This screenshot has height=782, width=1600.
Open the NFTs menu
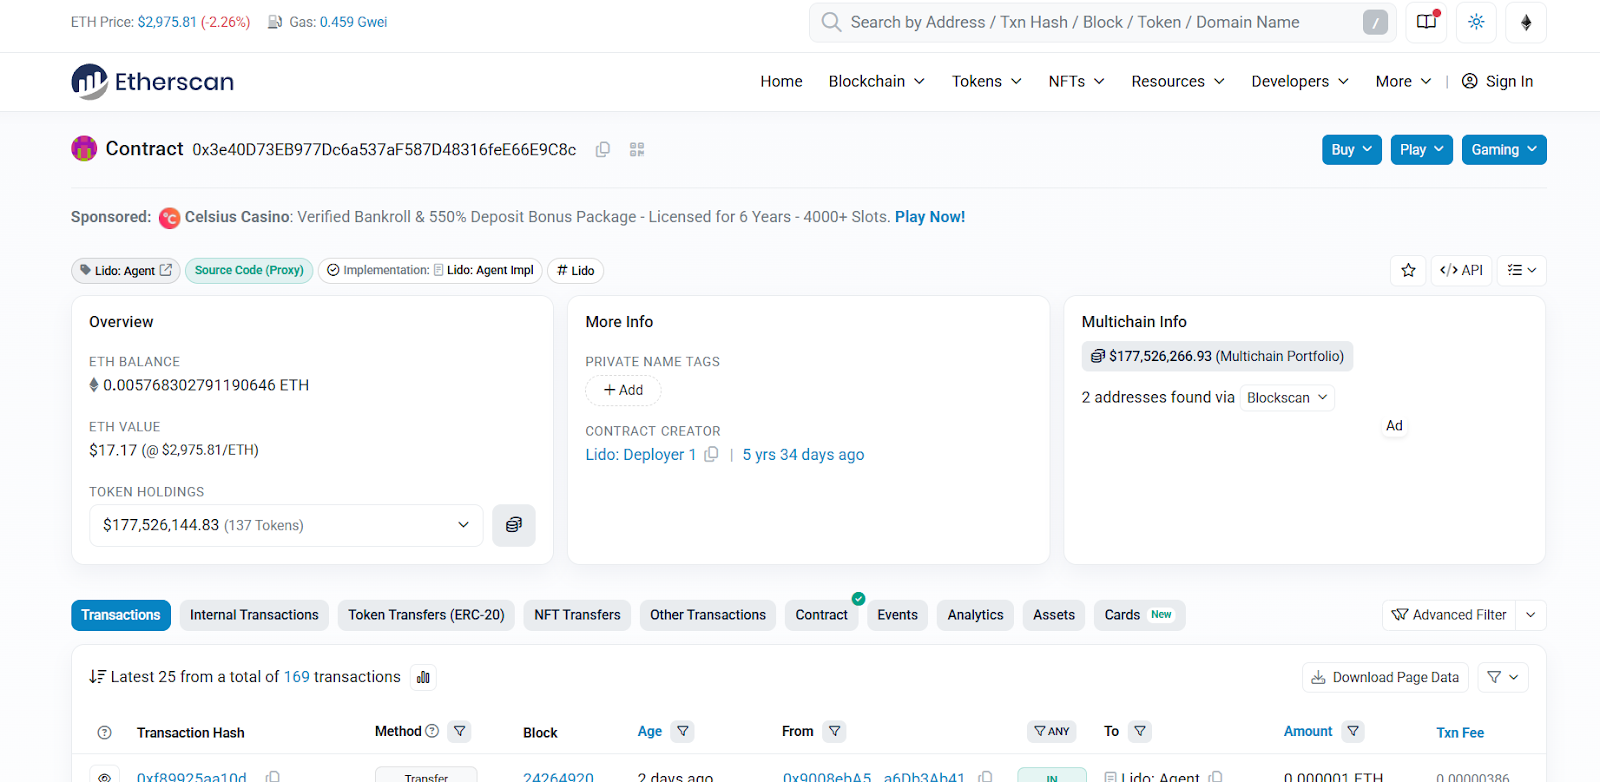click(x=1076, y=81)
